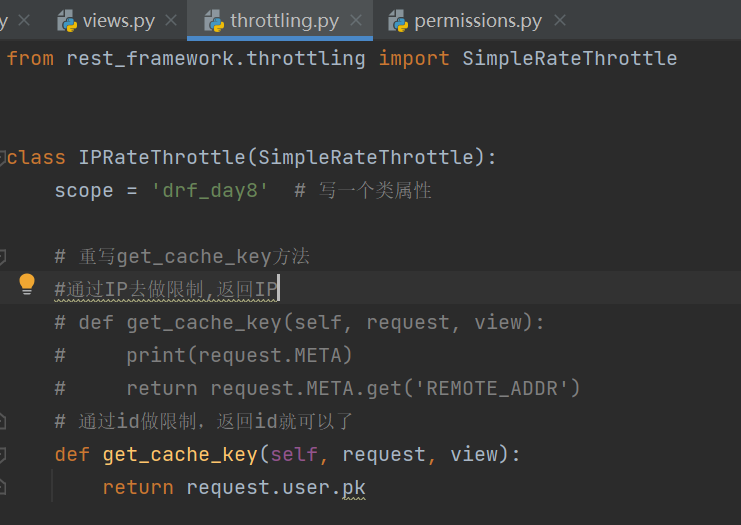Screen dimensions: 741x525
Task: Click the Python icon on throttling.py tab
Action: 214,20
